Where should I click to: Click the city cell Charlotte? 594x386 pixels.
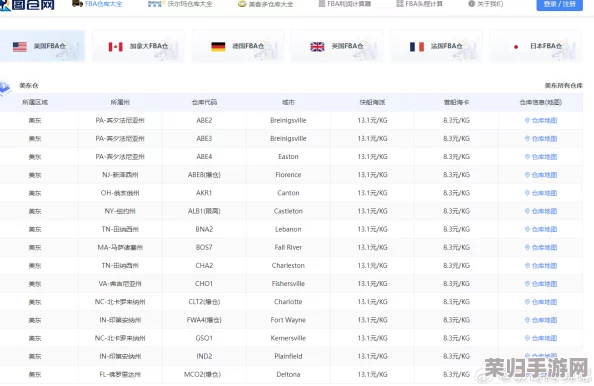pyautogui.click(x=288, y=302)
